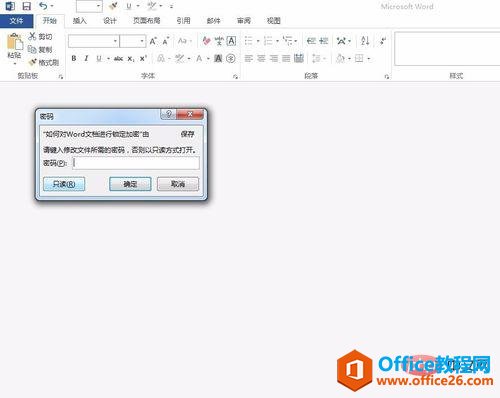The height and width of the screenshot is (398, 500).
Task: Click the Align Left icon
Action: tap(248, 59)
